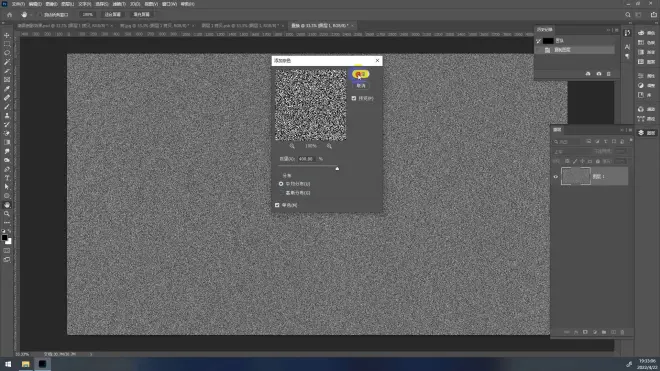Select the Shape tool

point(7,196)
